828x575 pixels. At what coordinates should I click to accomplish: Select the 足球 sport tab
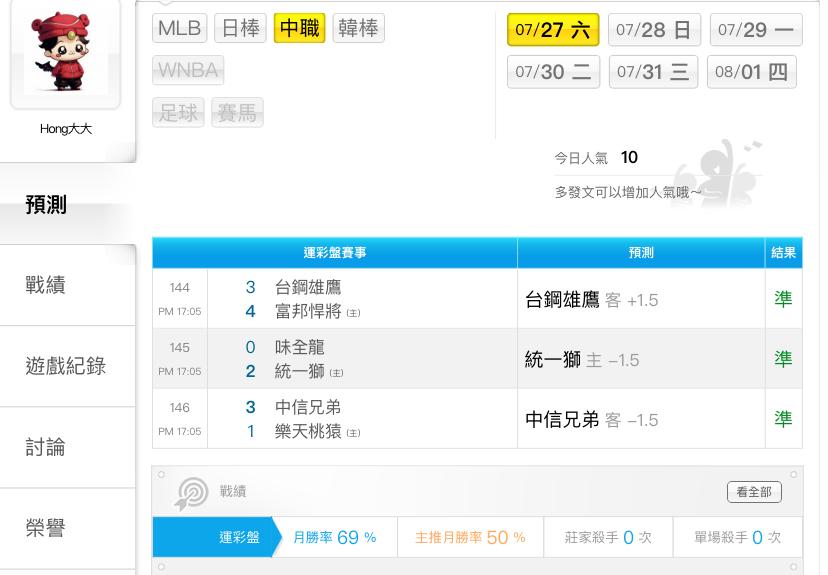point(178,112)
